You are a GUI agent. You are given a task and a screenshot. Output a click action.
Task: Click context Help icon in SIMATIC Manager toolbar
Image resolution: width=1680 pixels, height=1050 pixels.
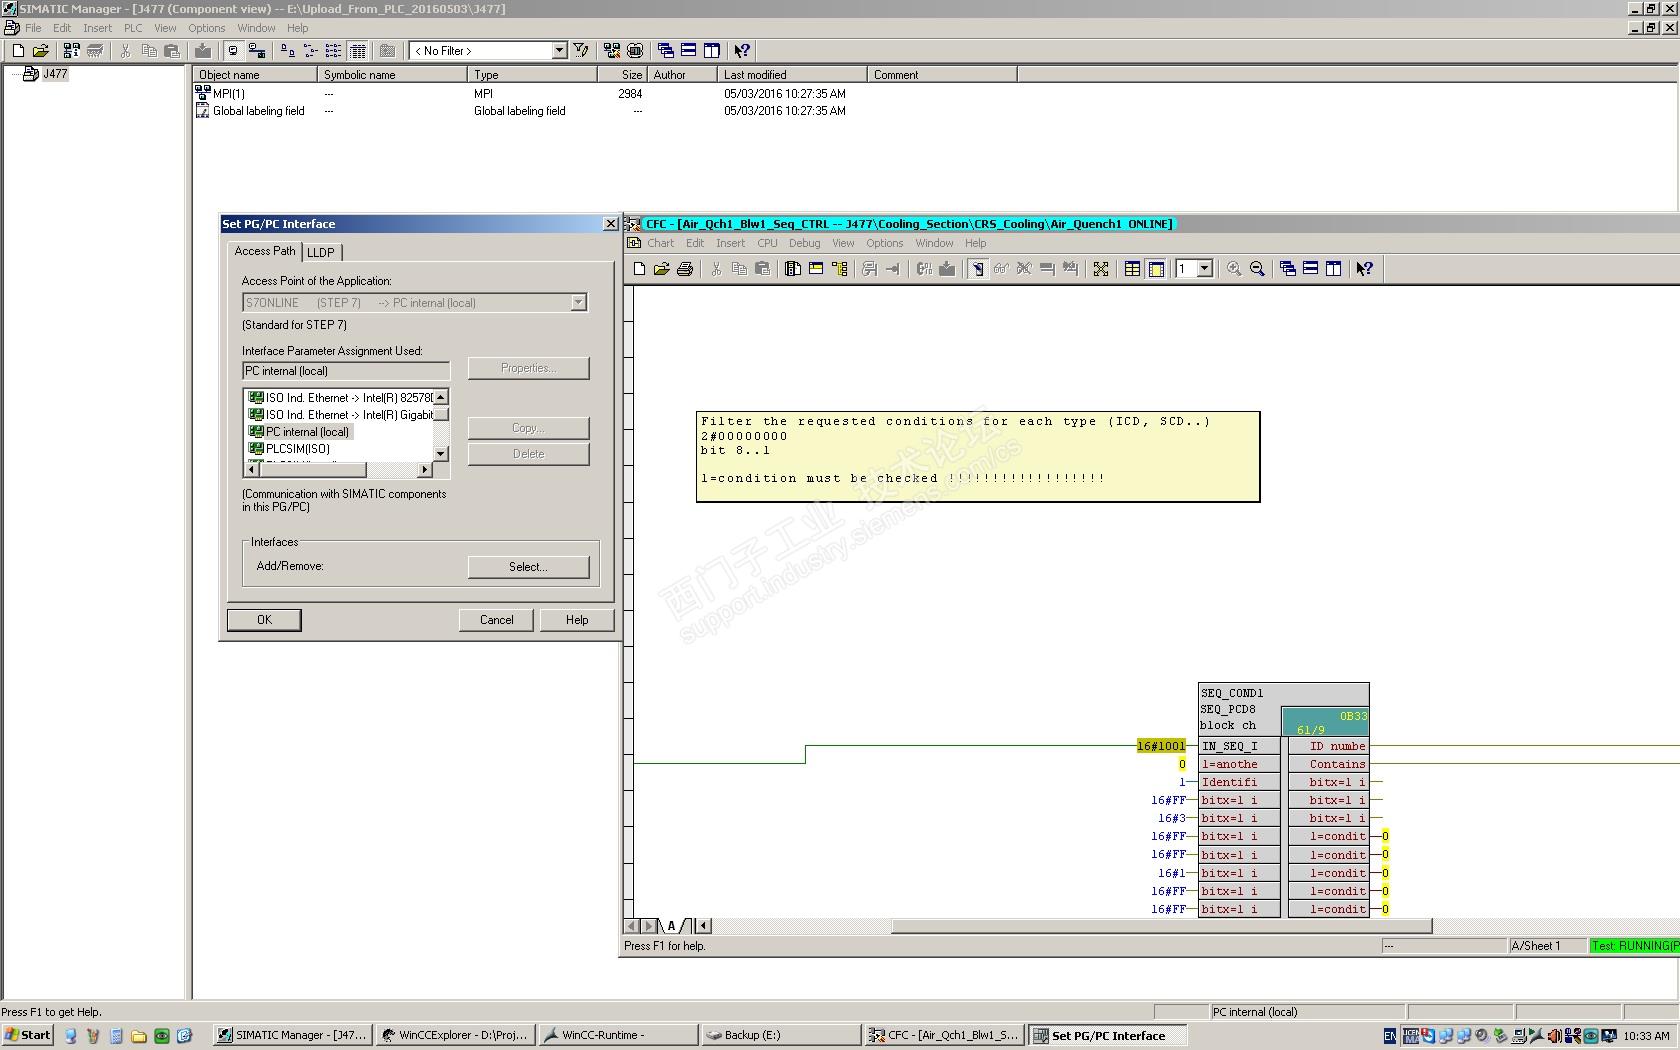[742, 51]
